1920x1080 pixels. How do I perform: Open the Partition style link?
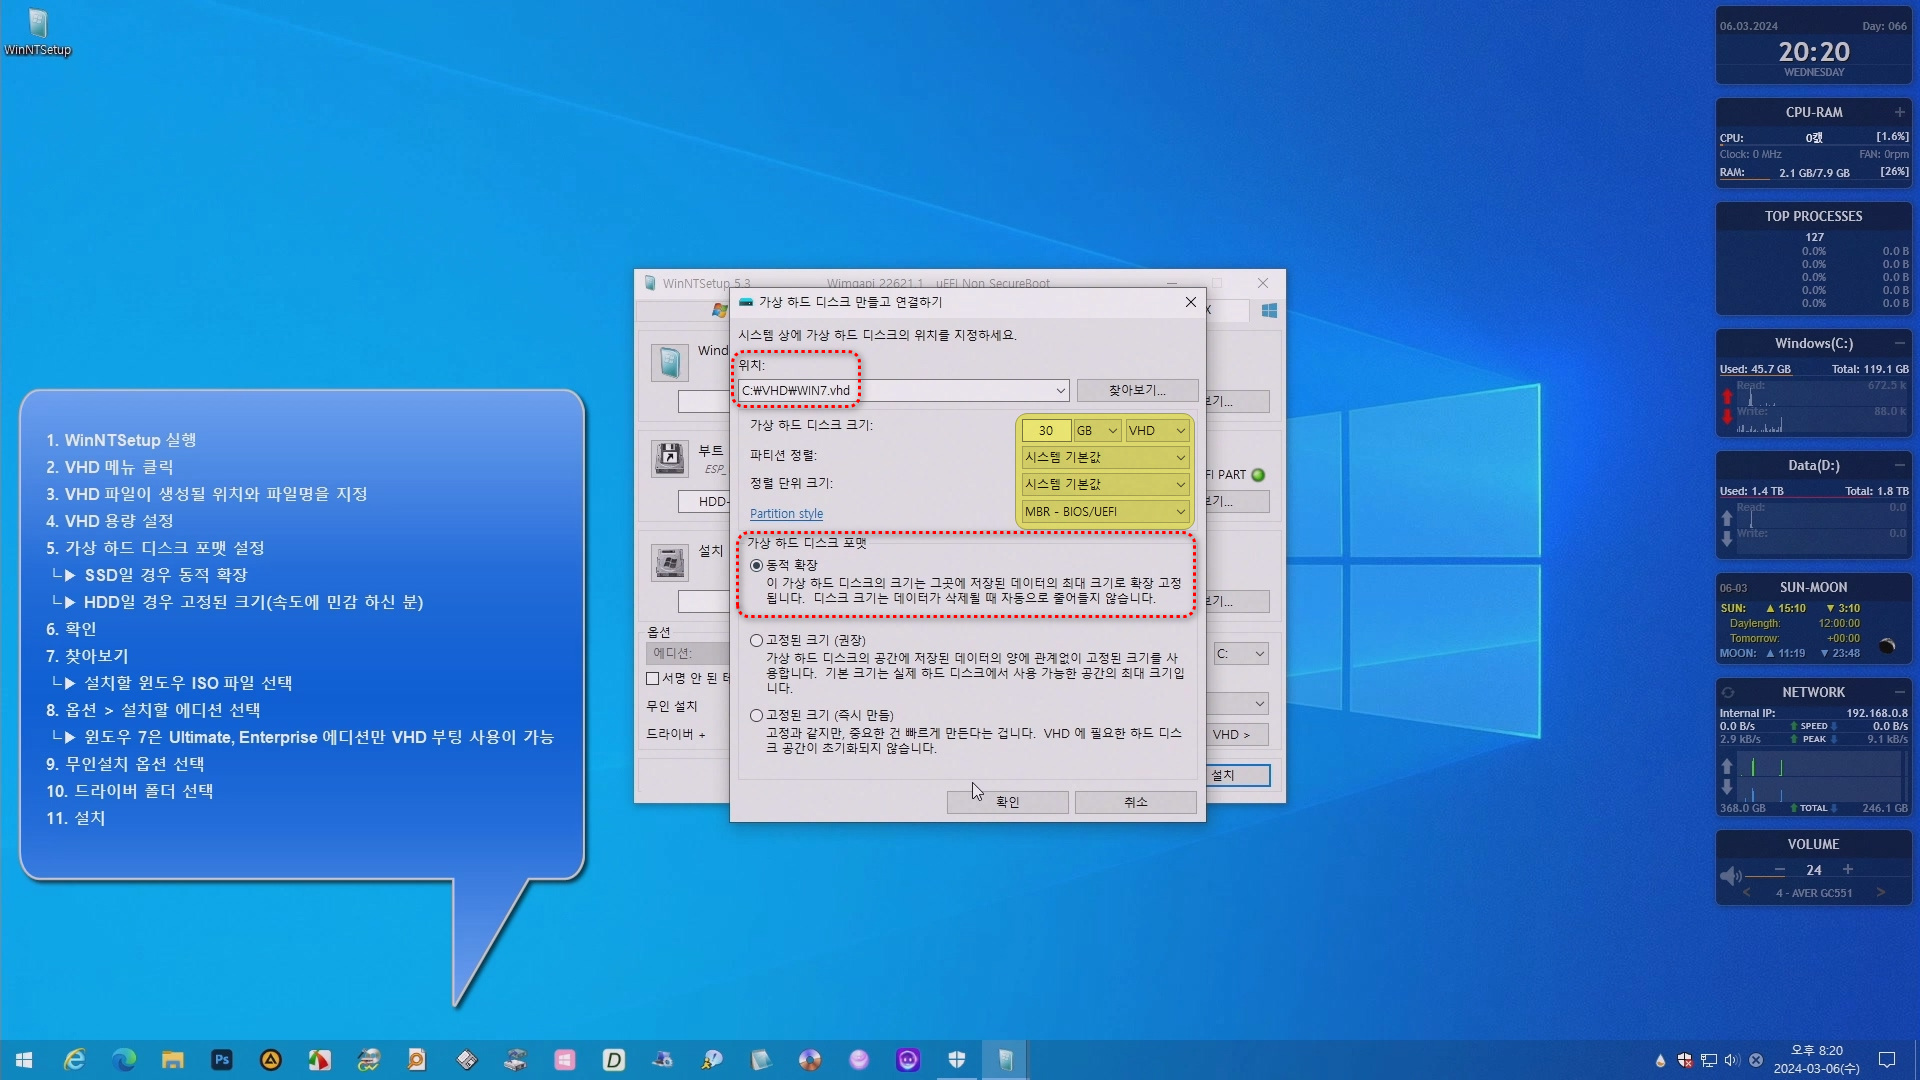(786, 513)
